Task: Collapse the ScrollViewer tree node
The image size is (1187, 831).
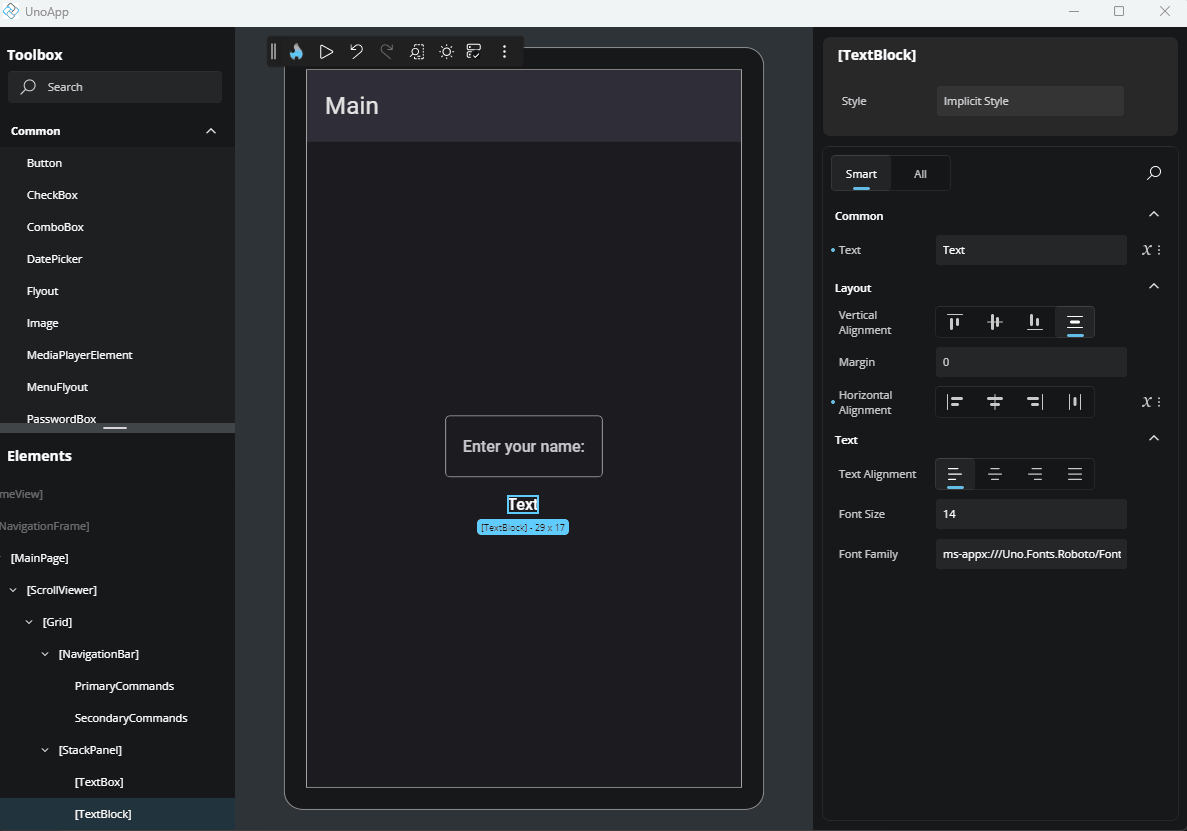Action: pos(13,589)
